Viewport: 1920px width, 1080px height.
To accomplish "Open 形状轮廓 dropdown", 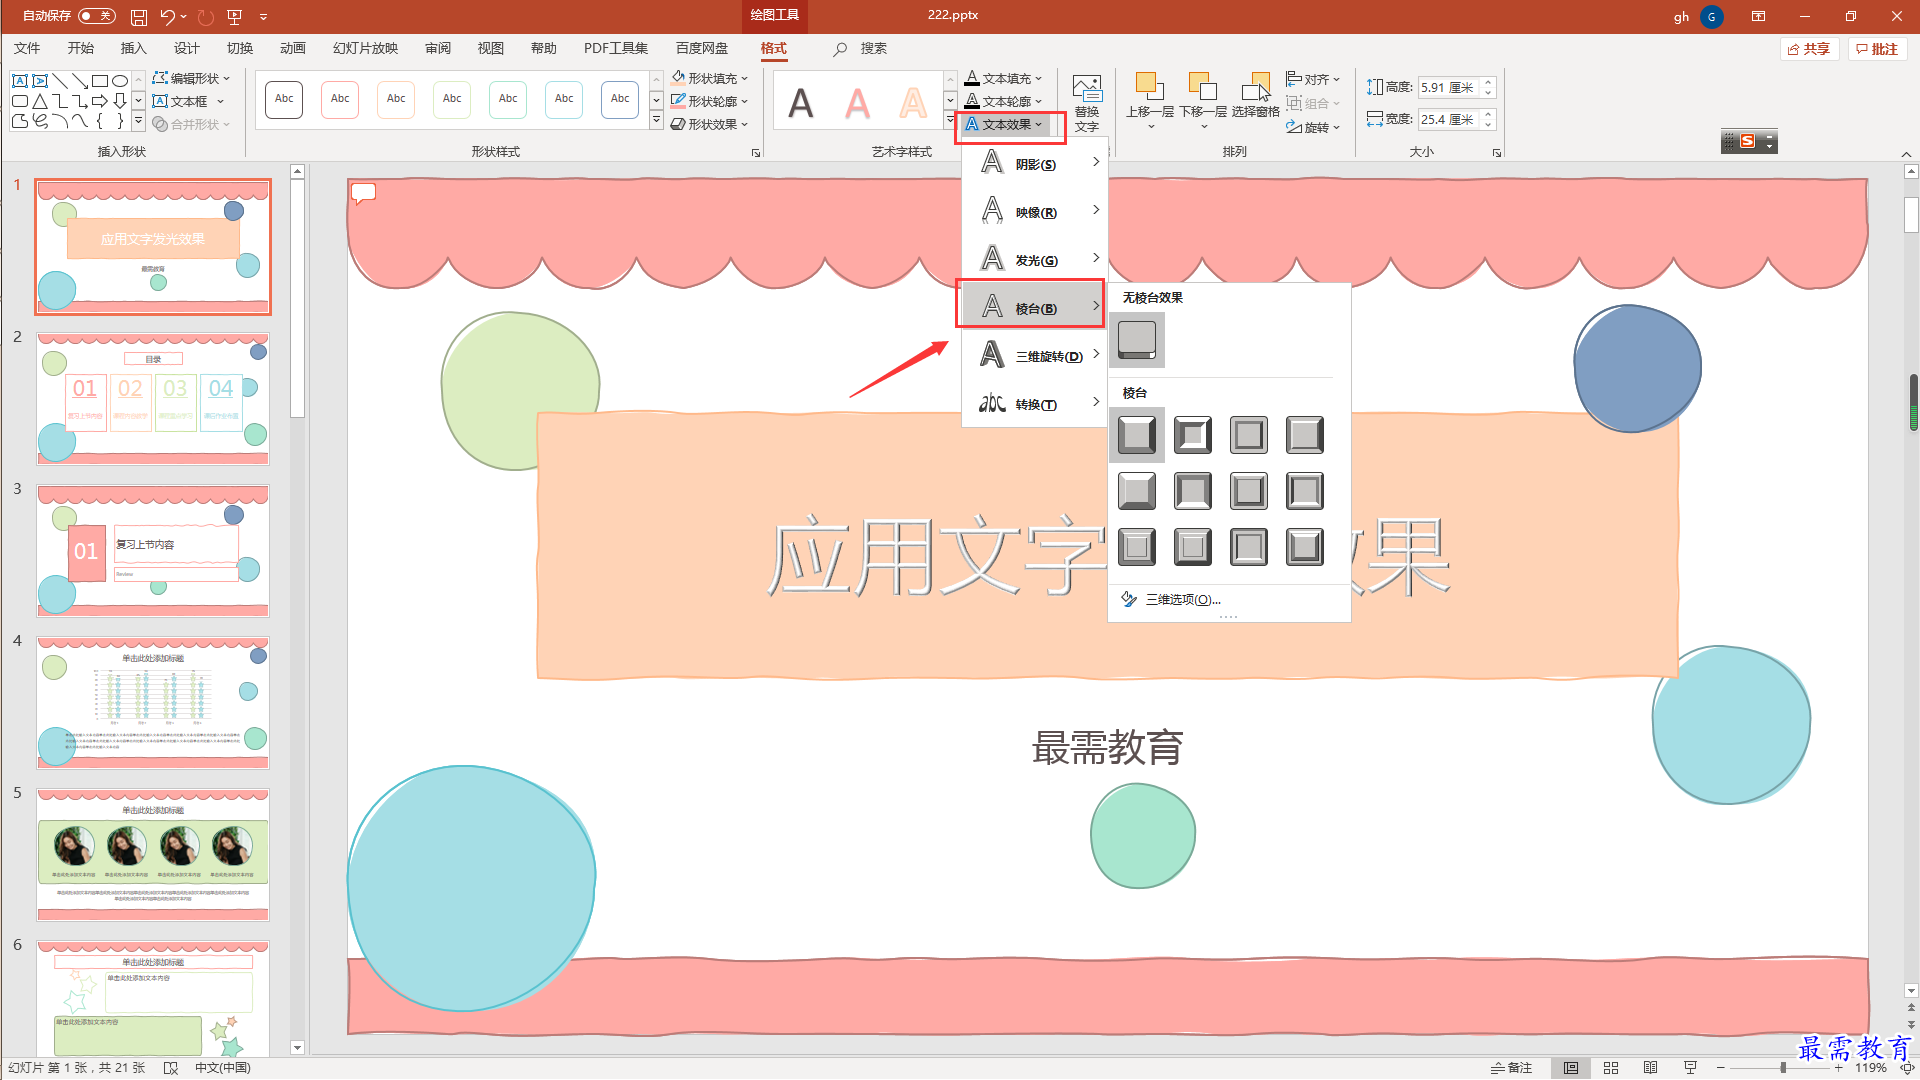I will pos(710,101).
